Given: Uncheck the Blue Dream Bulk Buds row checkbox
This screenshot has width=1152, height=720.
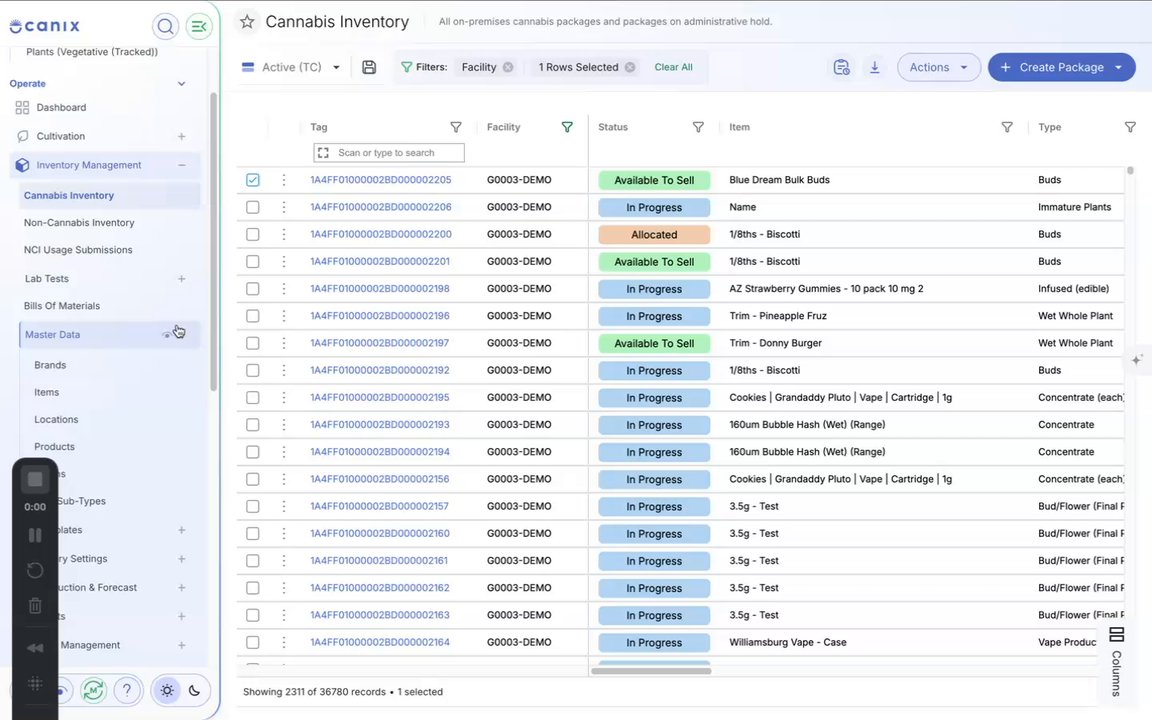Looking at the screenshot, I should click(x=253, y=180).
